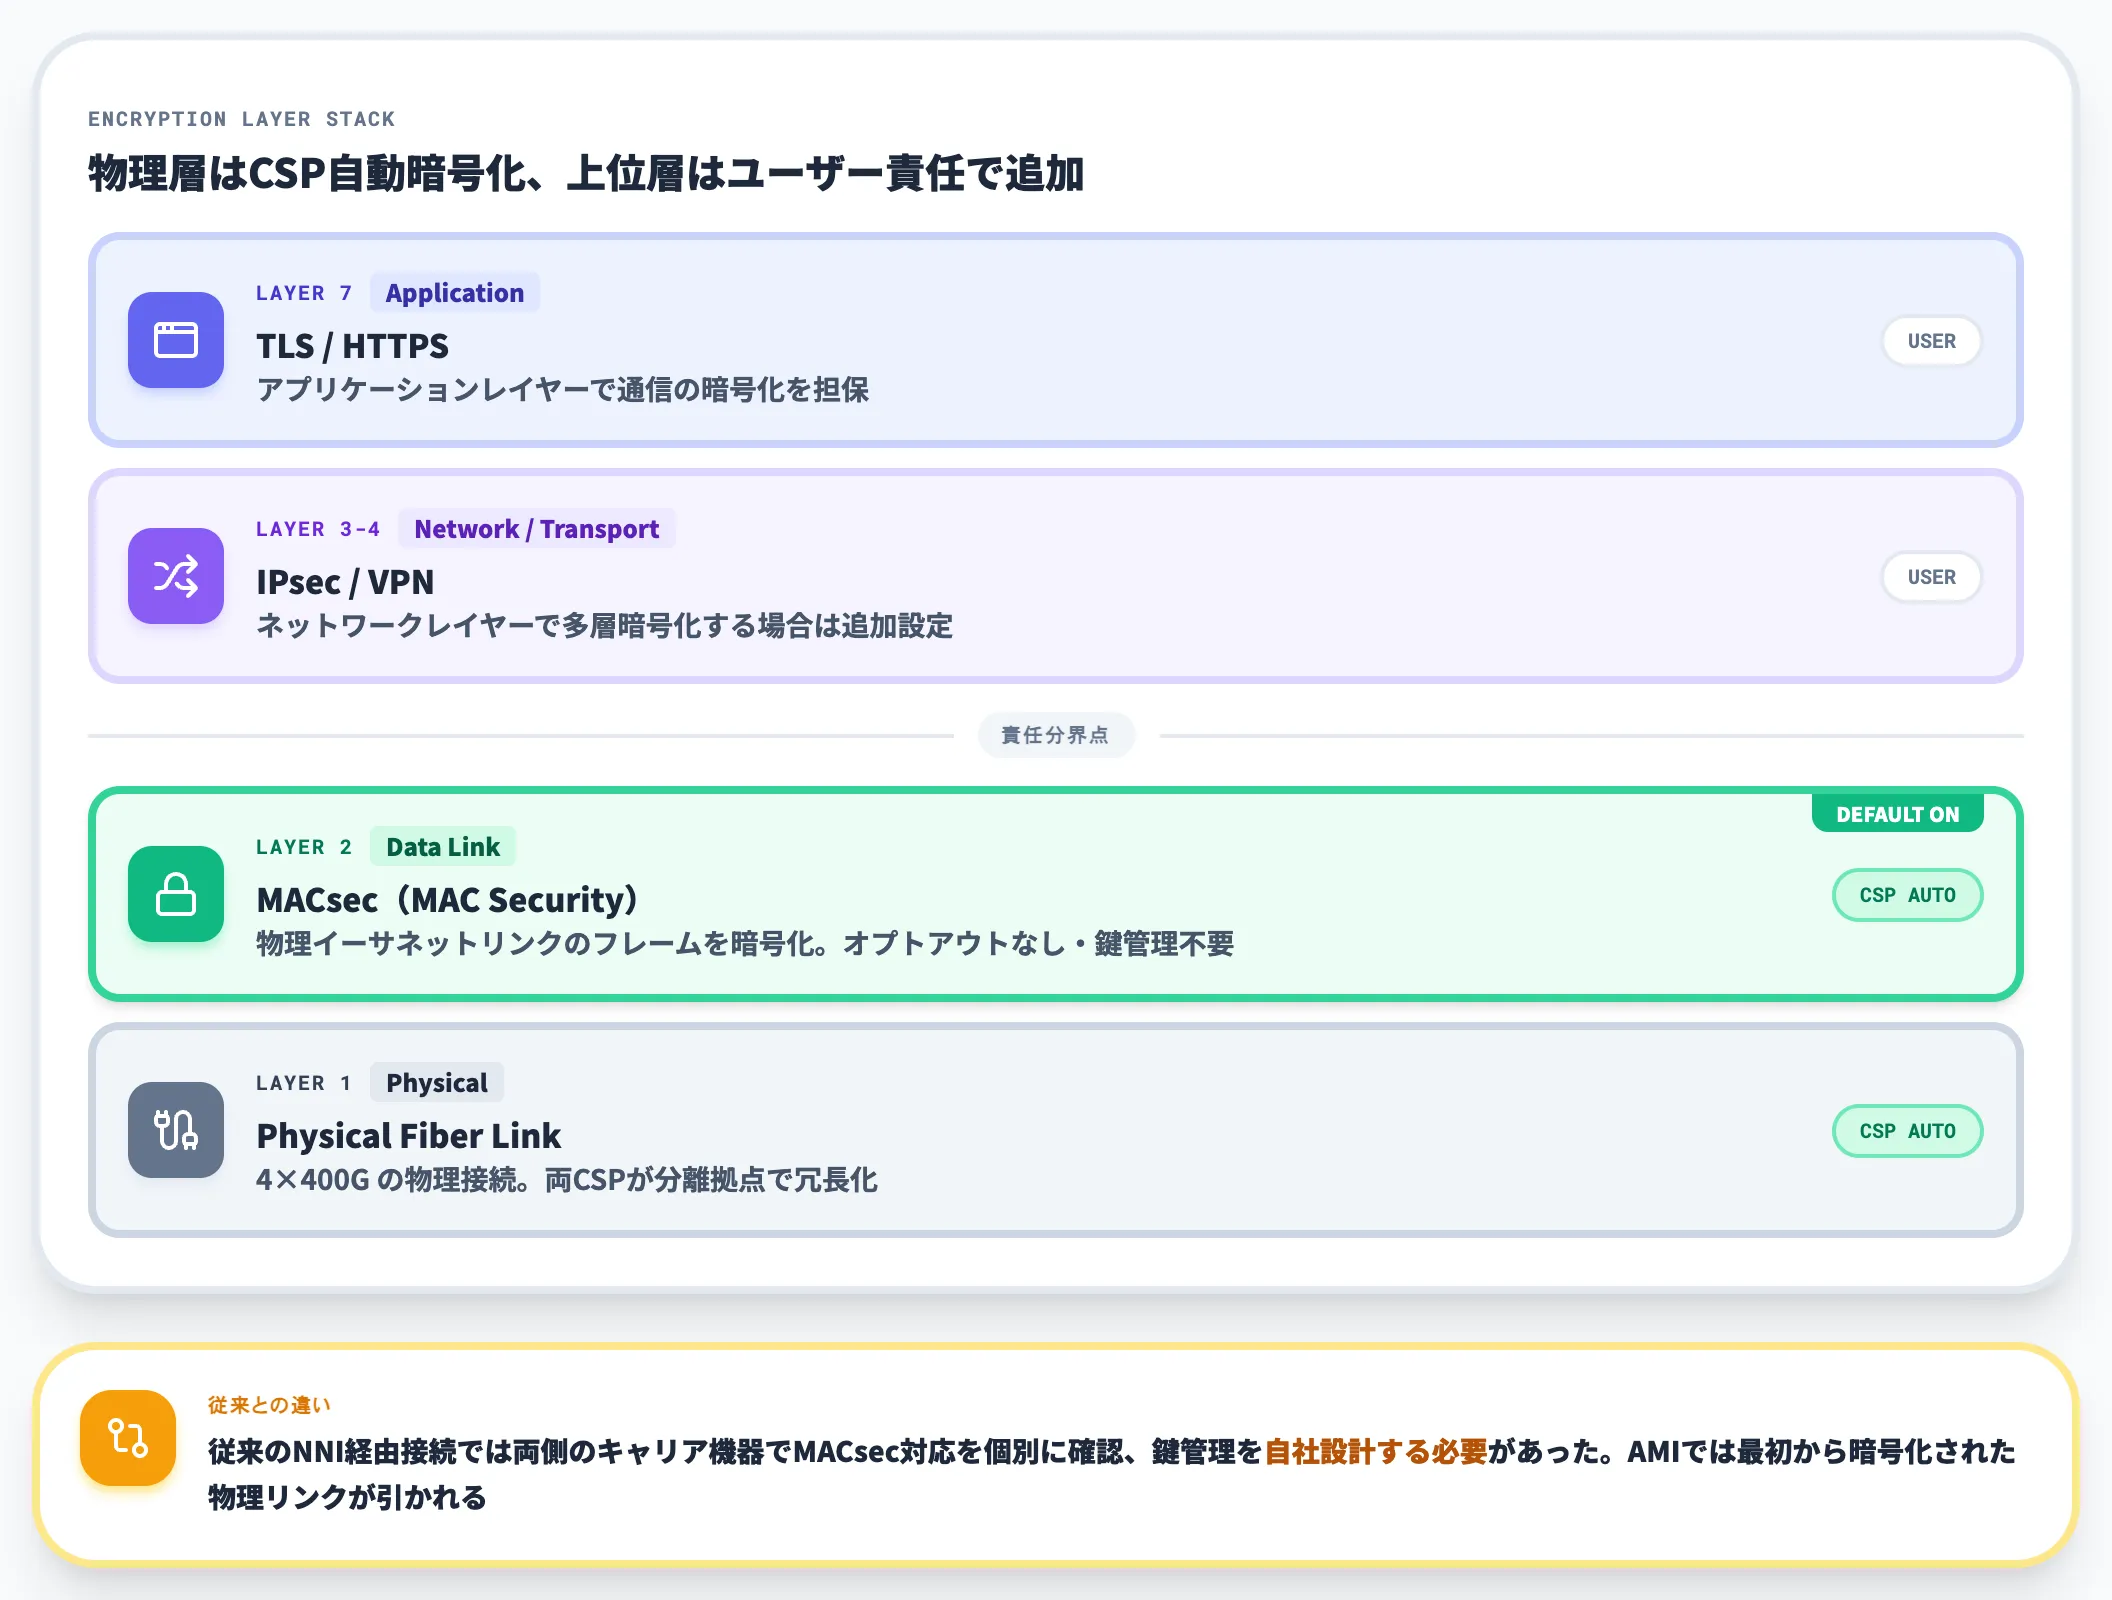
Task: Click CSP AUTO badge on Physical Fiber Link
Action: 1907,1131
